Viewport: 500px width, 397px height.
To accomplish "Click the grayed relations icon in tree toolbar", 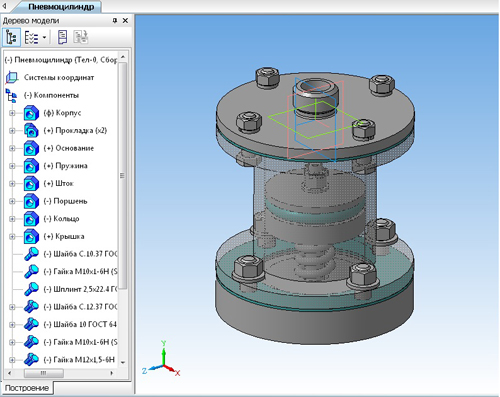I will (x=80, y=37).
